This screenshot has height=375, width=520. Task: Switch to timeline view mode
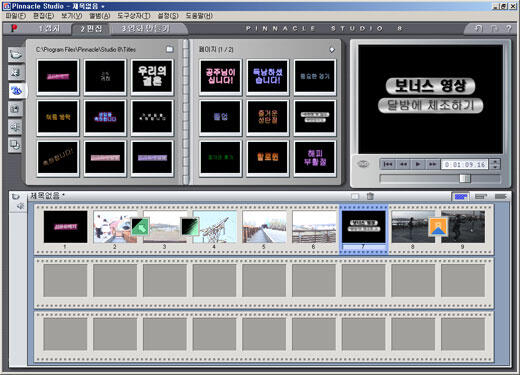[480, 197]
